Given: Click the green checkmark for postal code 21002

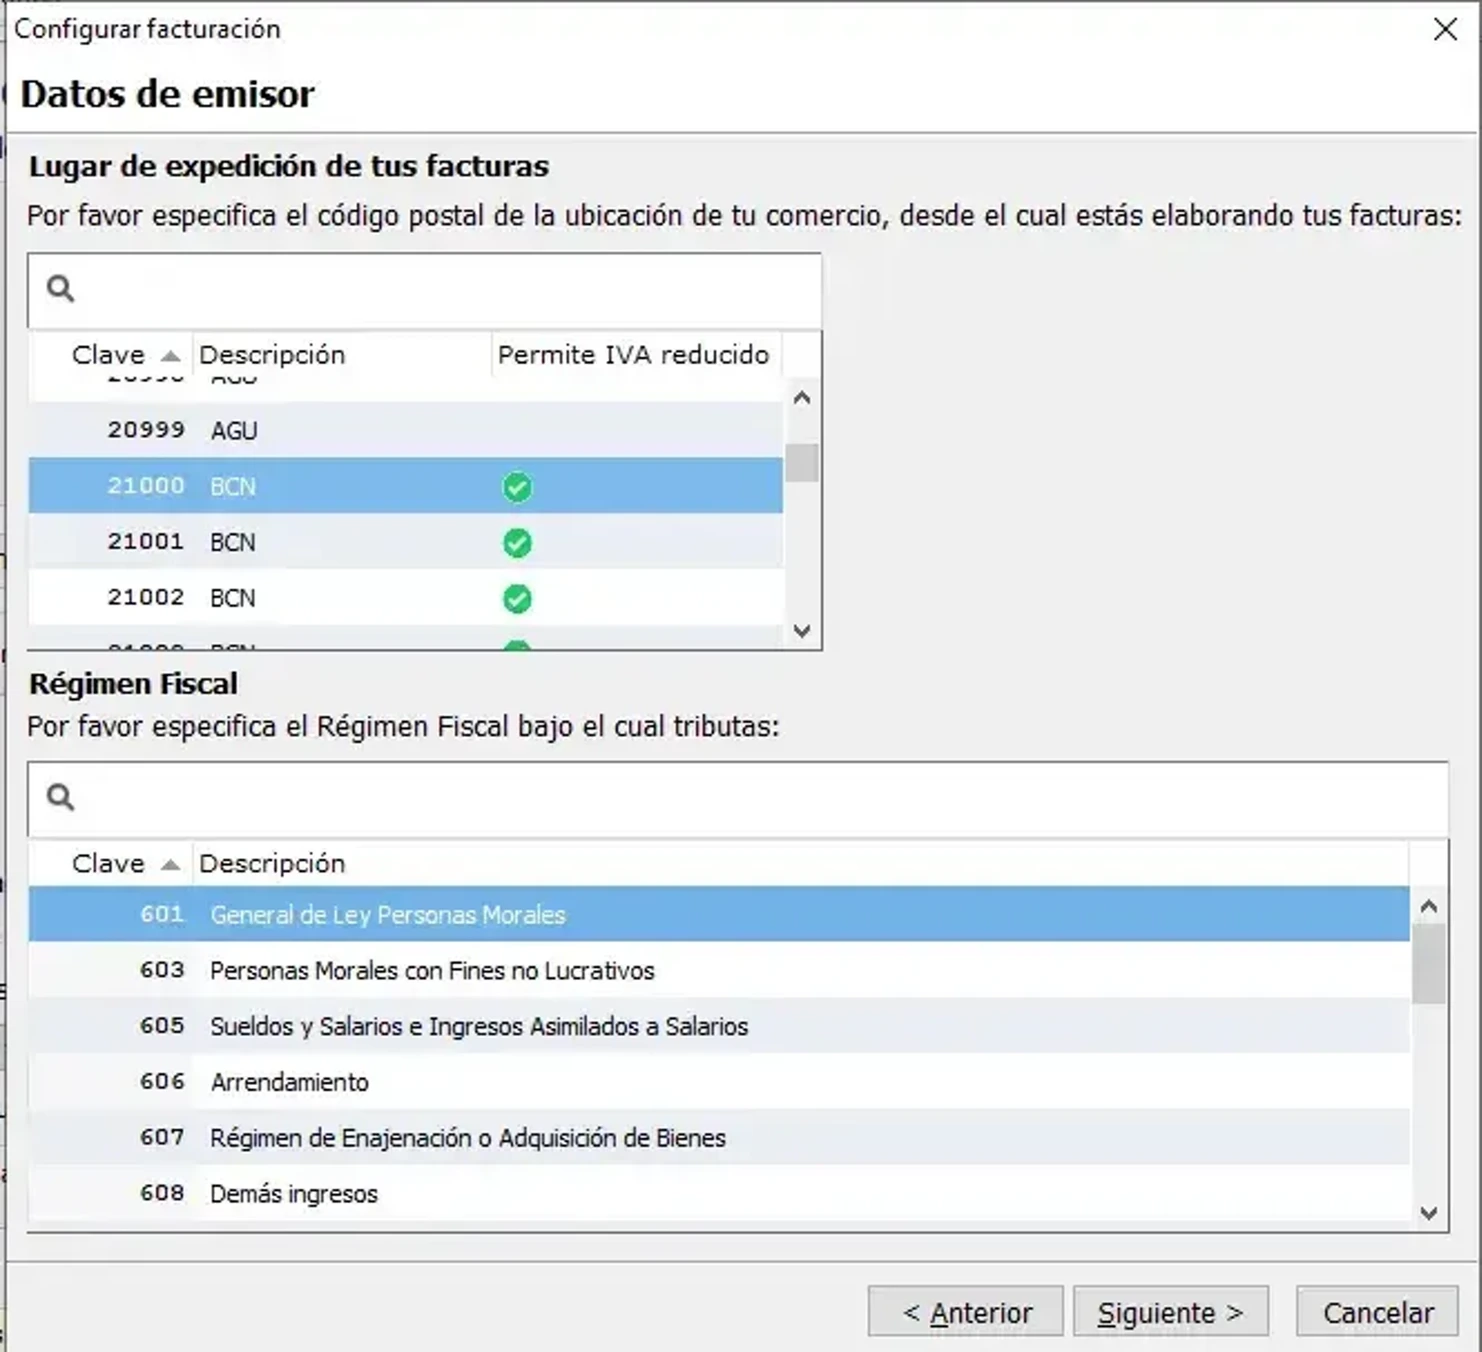Looking at the screenshot, I should click(517, 599).
